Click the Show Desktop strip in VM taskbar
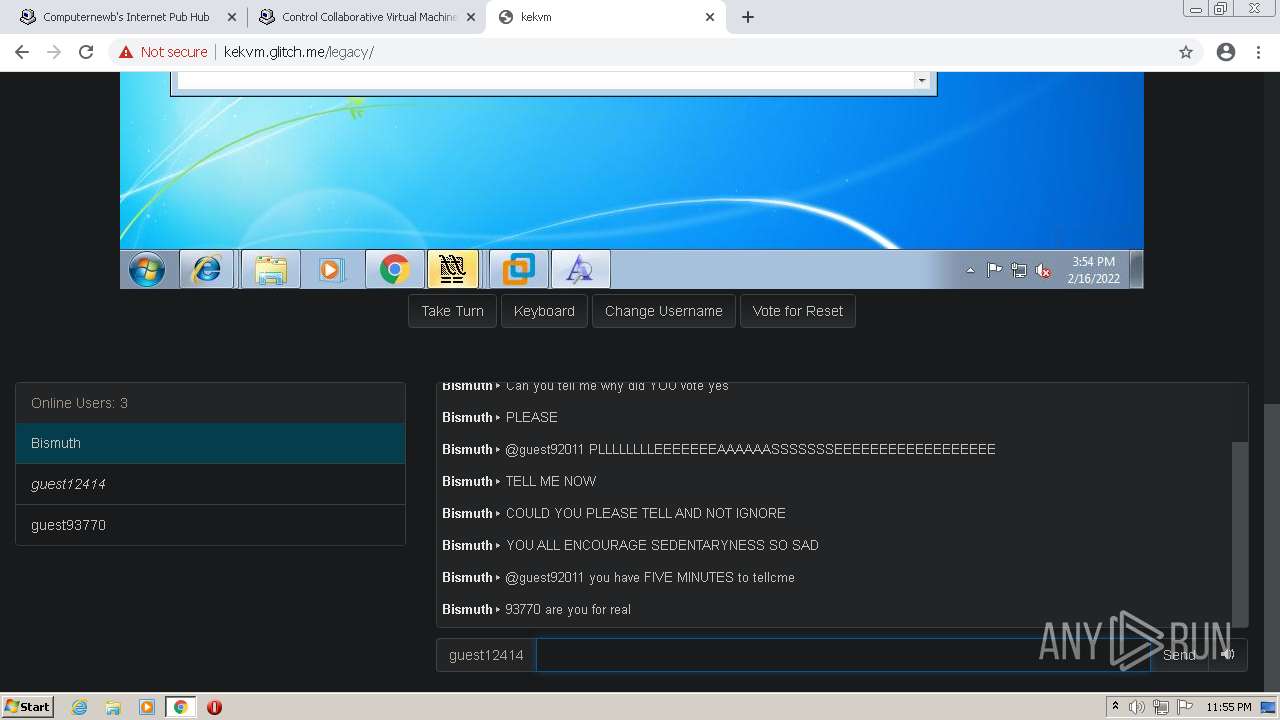 1137,269
